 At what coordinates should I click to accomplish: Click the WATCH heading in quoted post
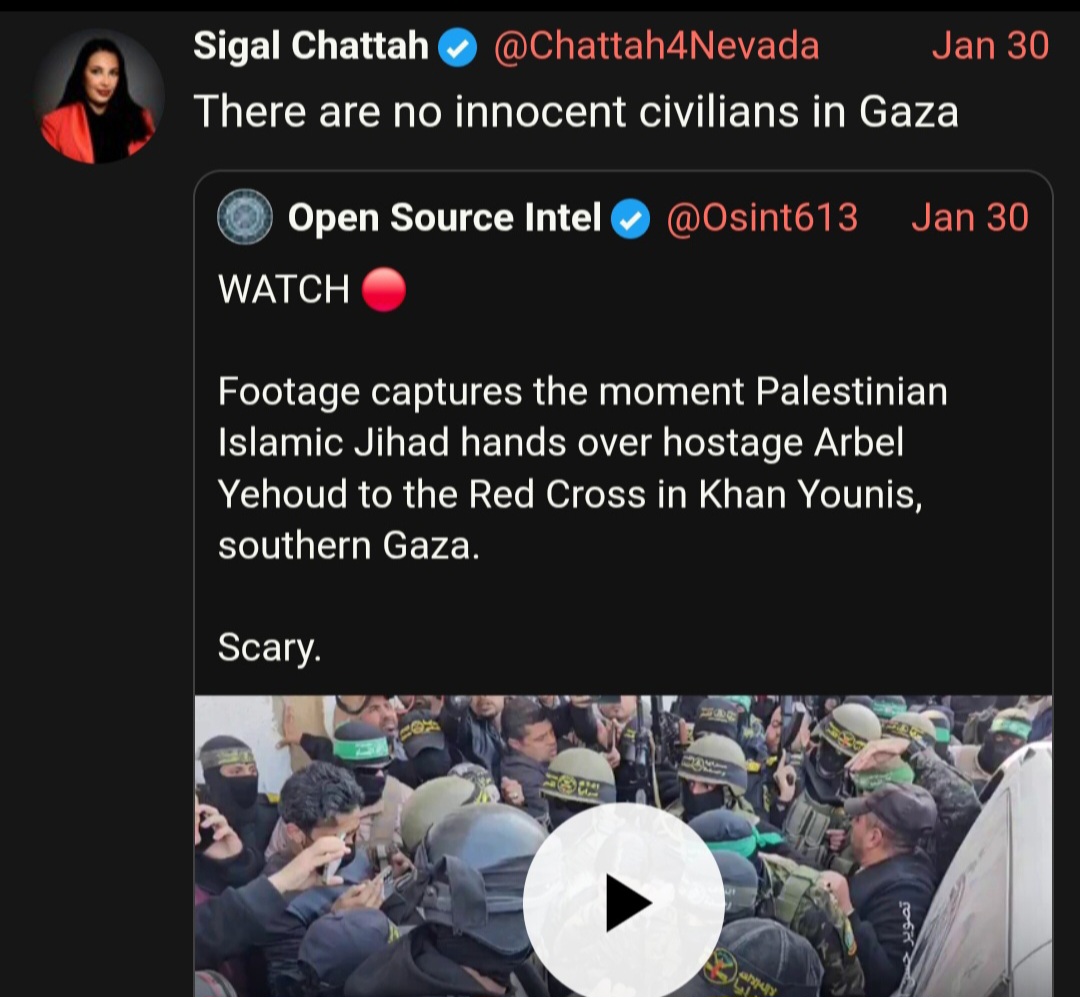coord(283,290)
